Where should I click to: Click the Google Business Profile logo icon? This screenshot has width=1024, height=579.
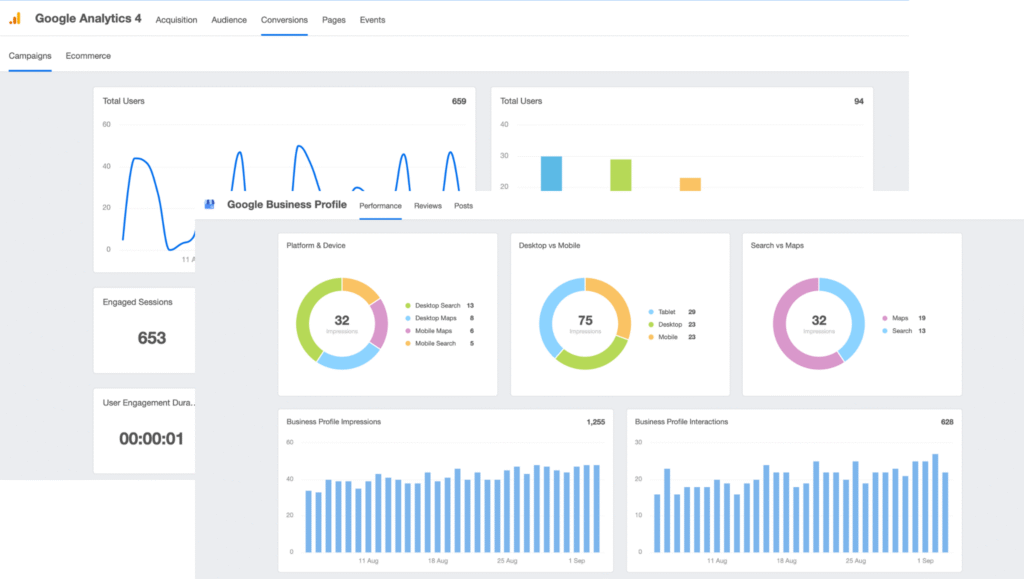click(x=210, y=204)
